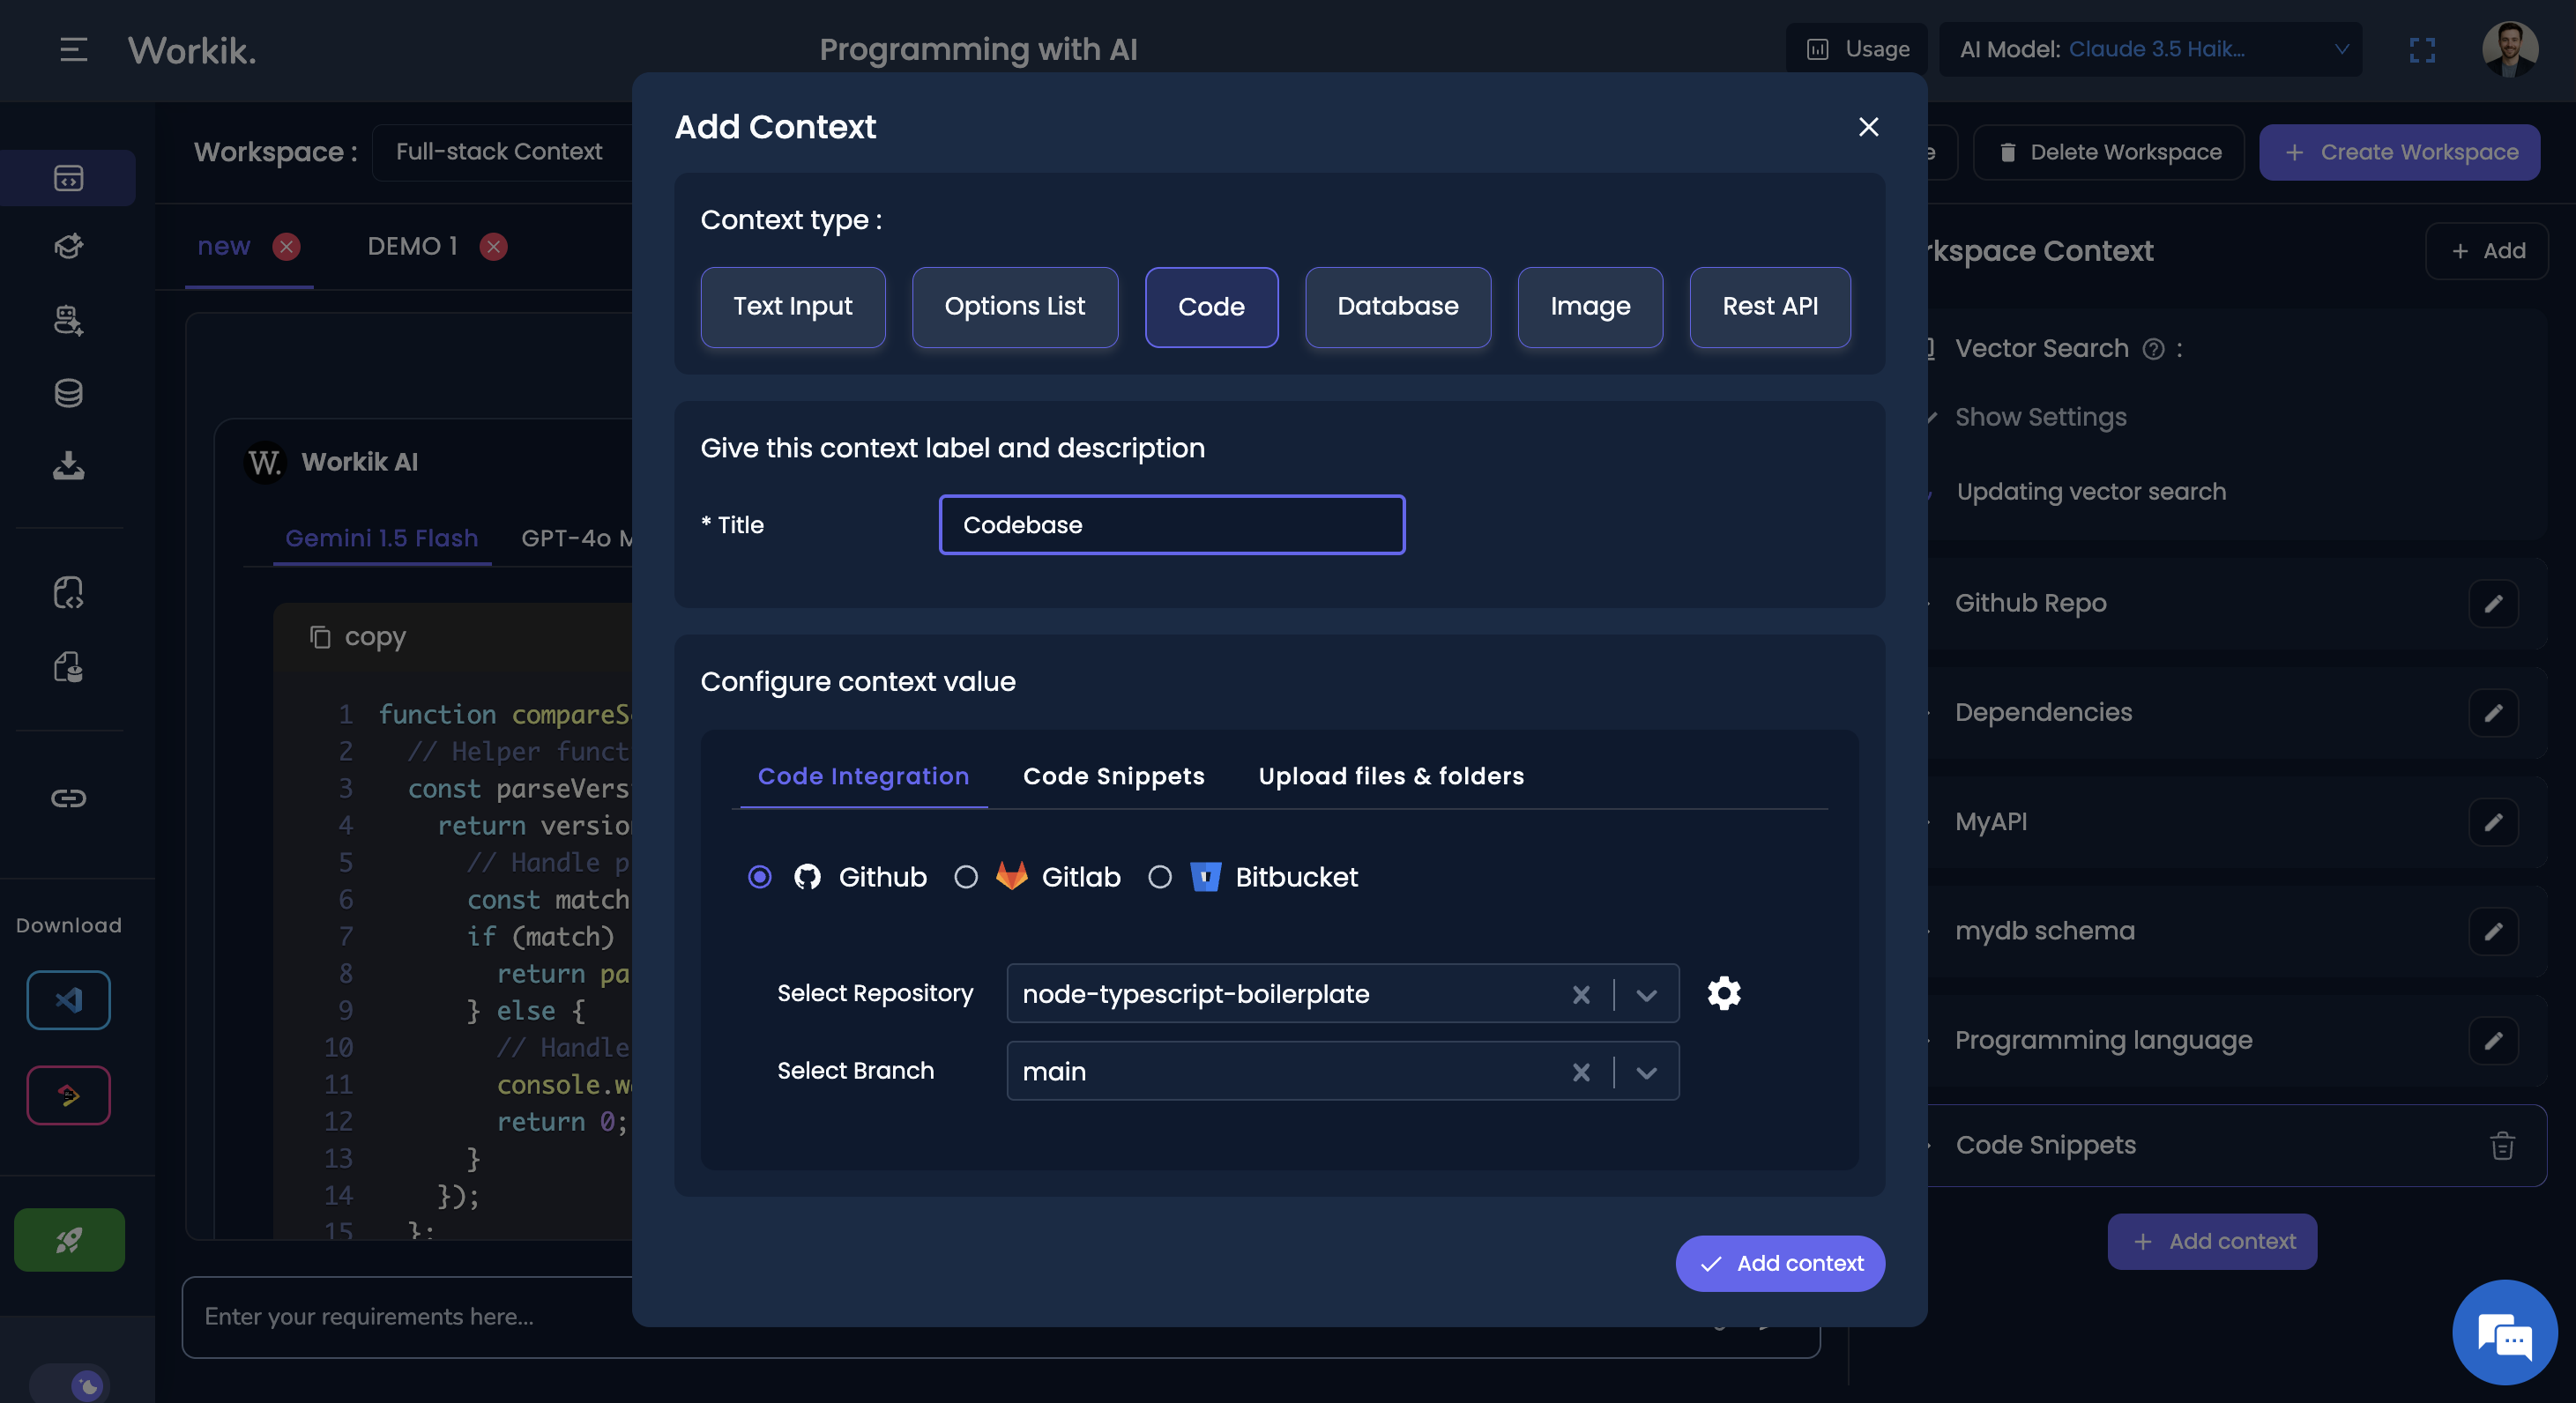Switch to the Code Snippets tab
This screenshot has height=1403, width=2576.
(x=1113, y=776)
